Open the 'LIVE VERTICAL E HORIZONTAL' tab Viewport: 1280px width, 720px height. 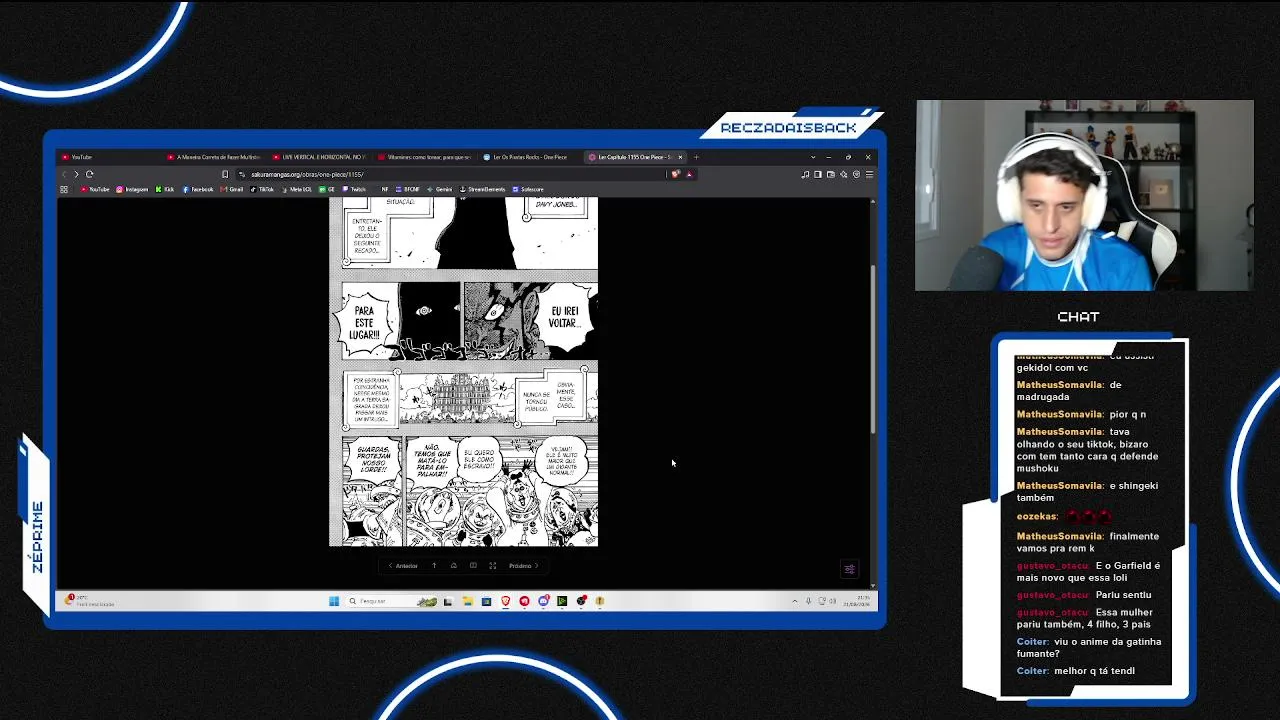coord(319,157)
